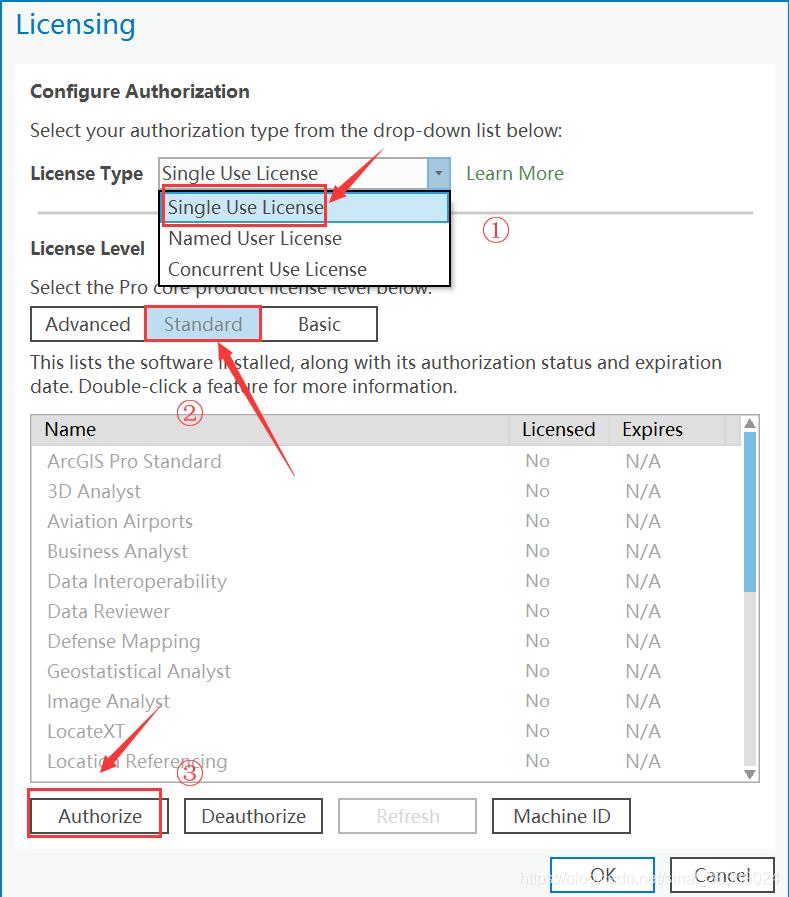Dismiss dialog with Cancel button
Viewport: 789px width, 897px height.
coord(722,875)
